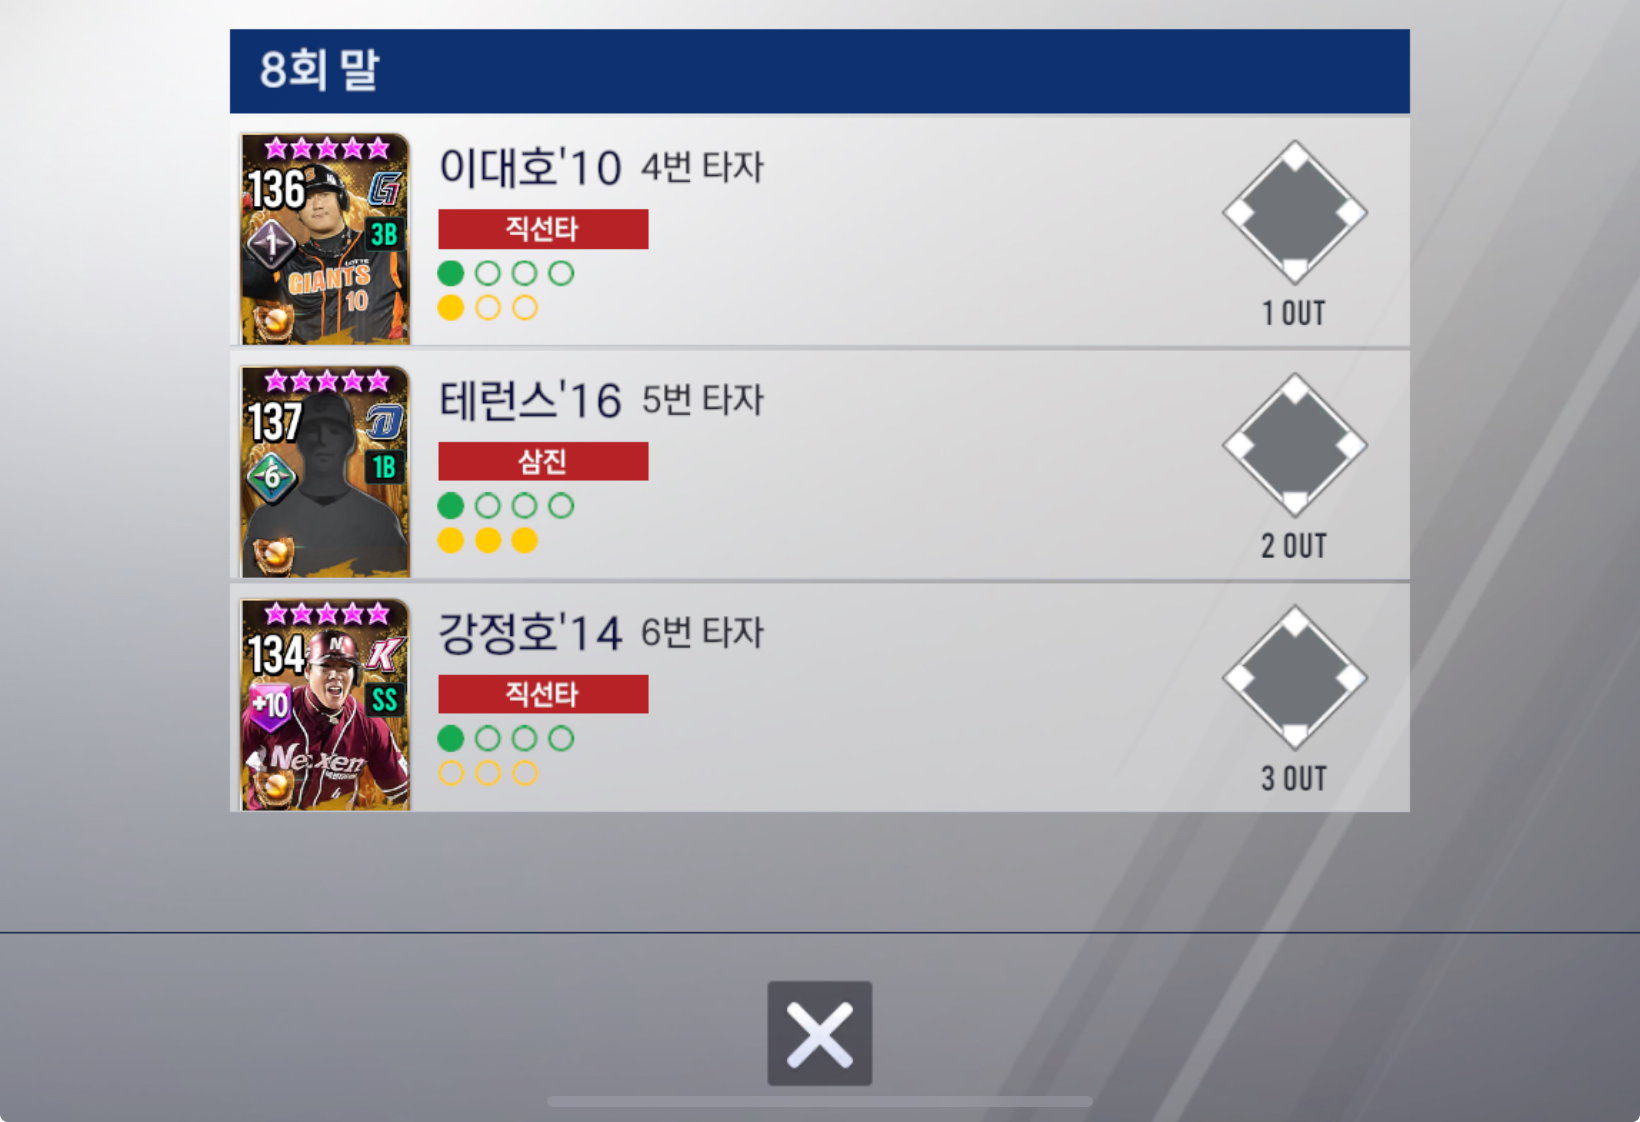Click the Giants team logo on 이대호's card
The height and width of the screenshot is (1122, 1640).
coord(385,187)
